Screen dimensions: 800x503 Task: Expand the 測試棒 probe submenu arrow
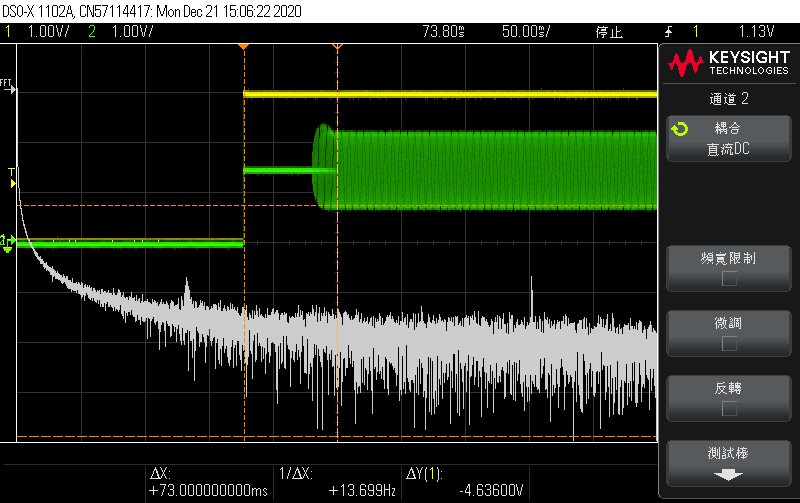728,475
